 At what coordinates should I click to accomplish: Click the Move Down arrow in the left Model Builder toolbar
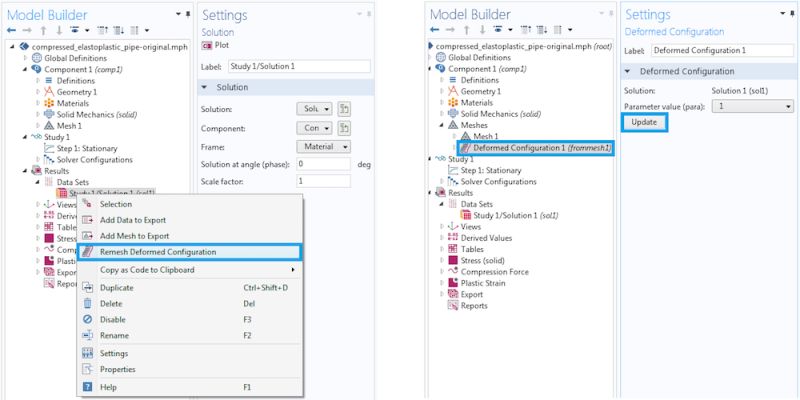tap(59, 31)
